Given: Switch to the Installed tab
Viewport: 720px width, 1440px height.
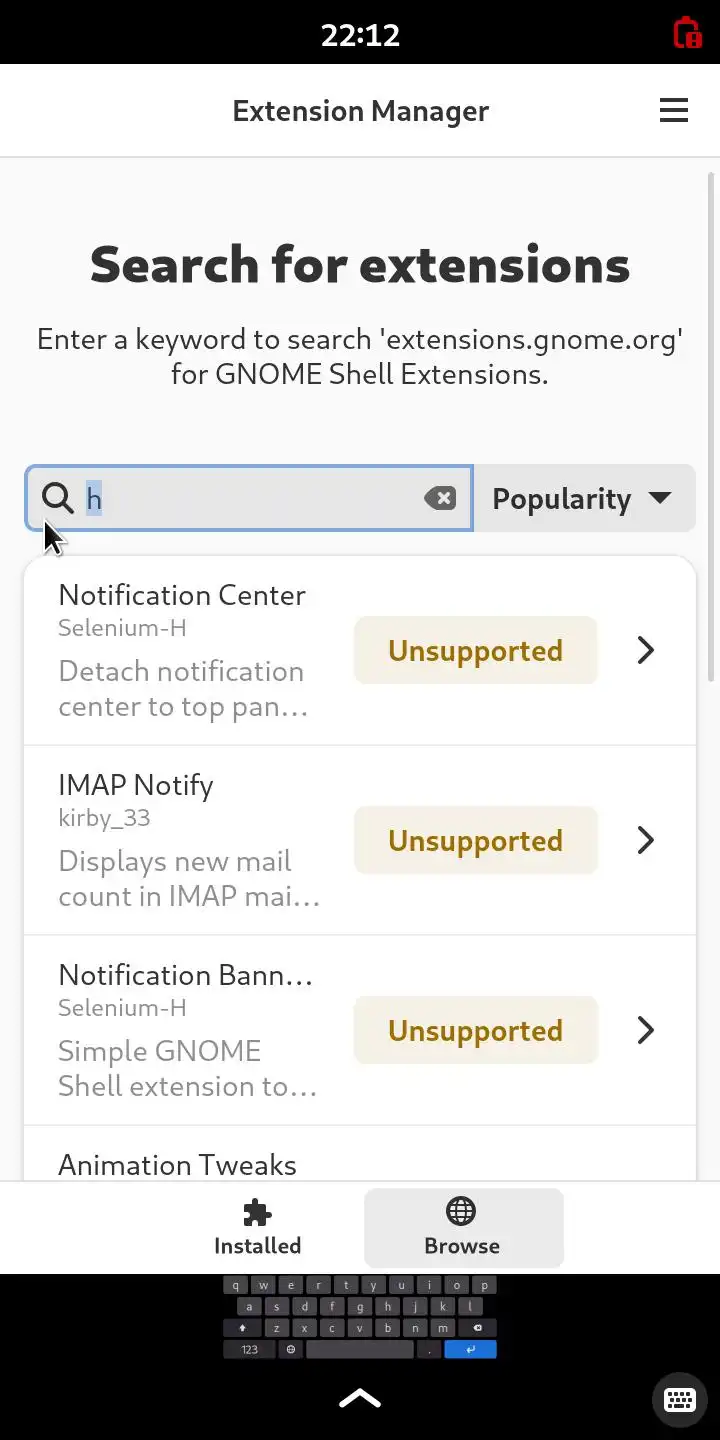Looking at the screenshot, I should 257,1228.
